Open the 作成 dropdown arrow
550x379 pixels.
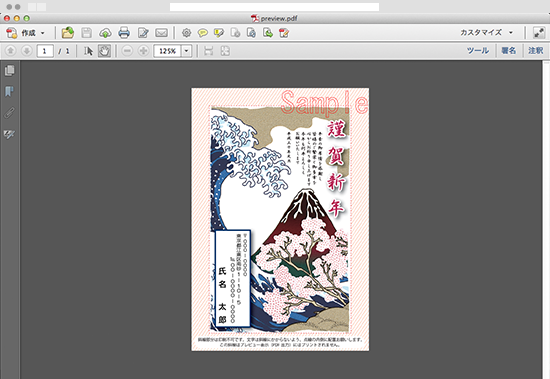43,33
